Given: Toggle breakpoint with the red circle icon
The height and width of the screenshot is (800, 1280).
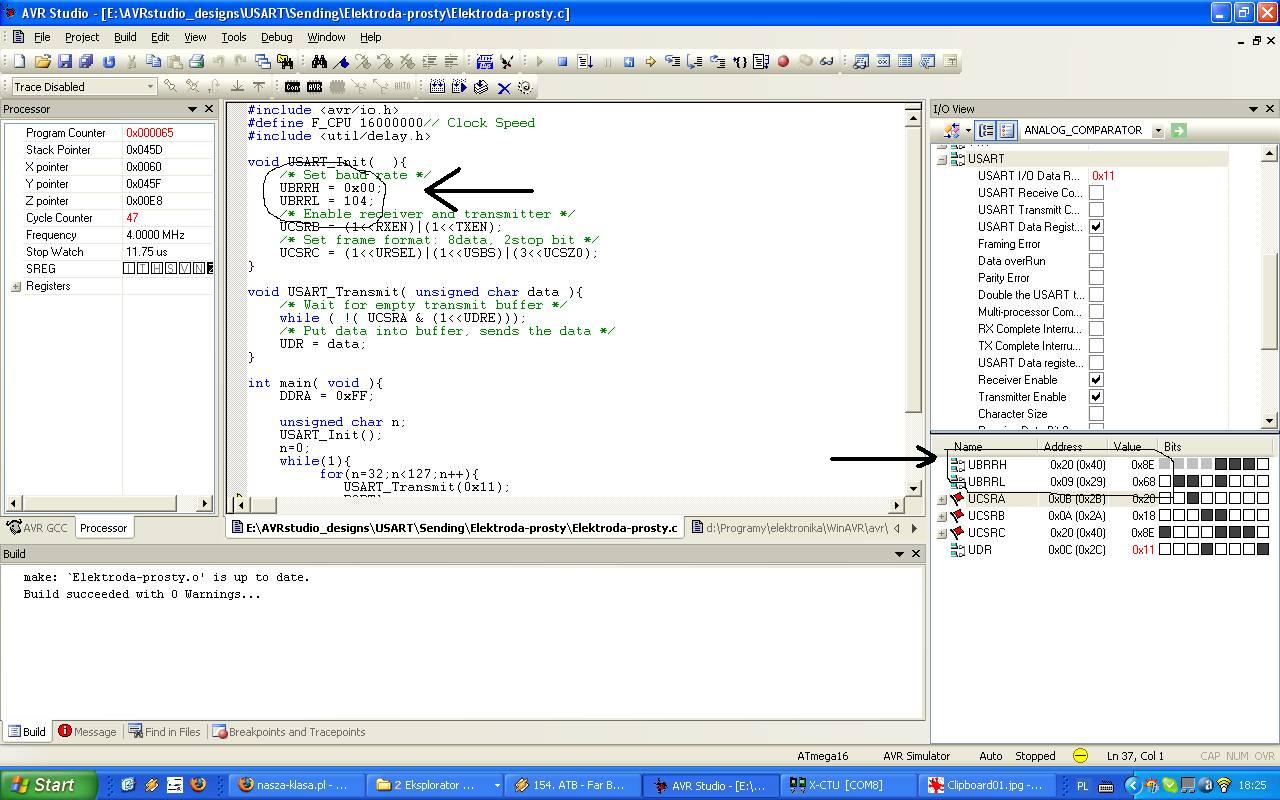Looking at the screenshot, I should [x=783, y=62].
